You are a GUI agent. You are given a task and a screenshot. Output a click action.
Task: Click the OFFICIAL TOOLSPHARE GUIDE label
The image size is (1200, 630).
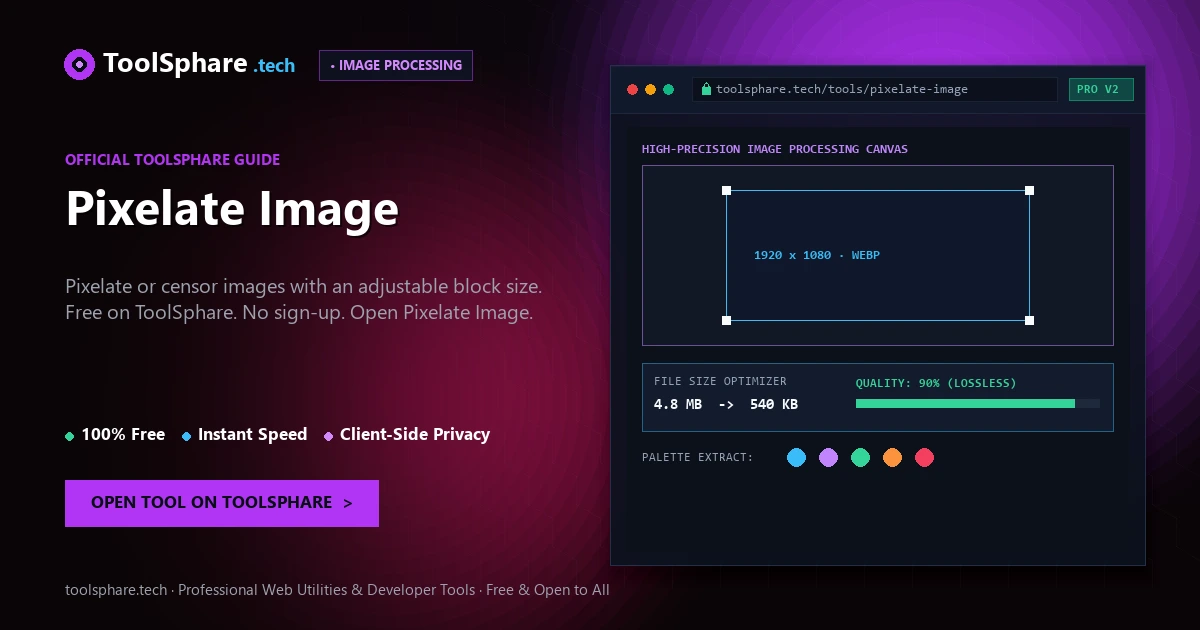coord(173,160)
